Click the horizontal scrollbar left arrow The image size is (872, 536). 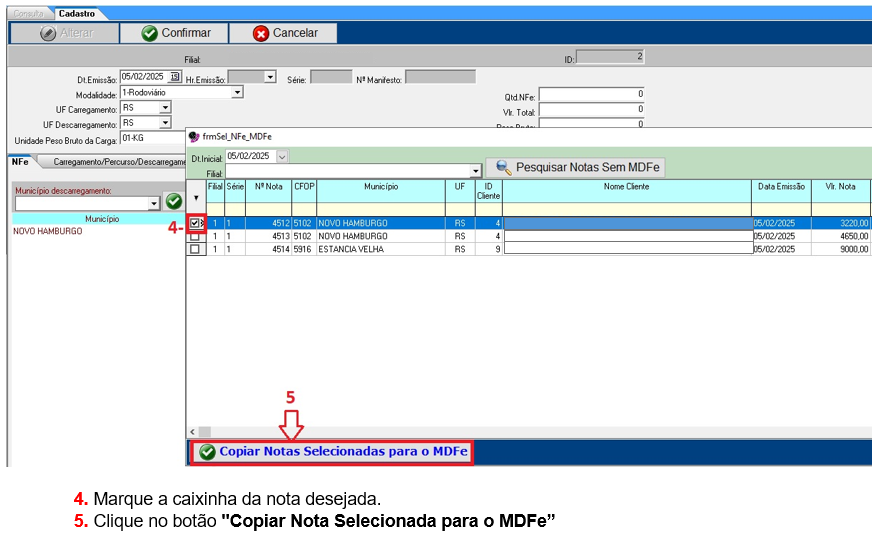(x=192, y=431)
